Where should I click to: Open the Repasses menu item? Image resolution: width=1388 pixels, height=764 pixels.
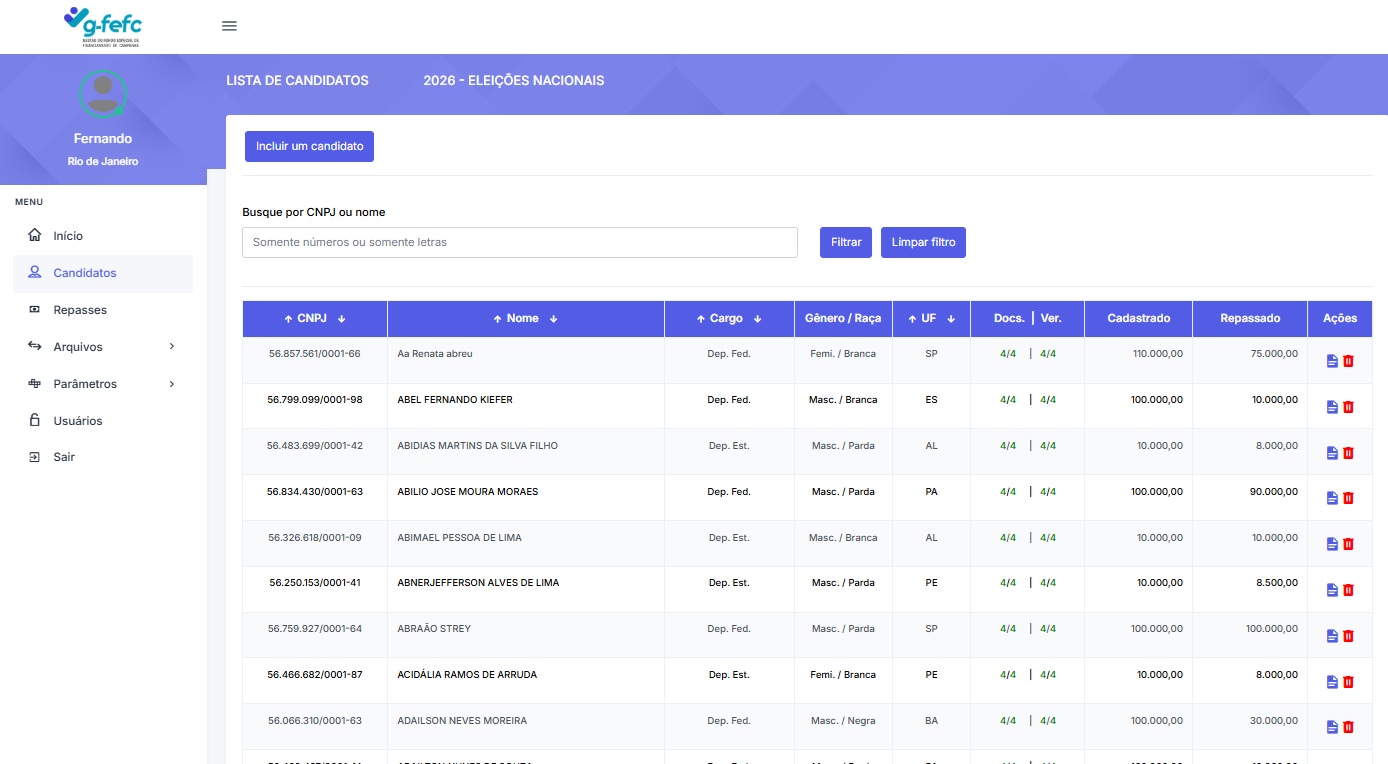coord(80,310)
